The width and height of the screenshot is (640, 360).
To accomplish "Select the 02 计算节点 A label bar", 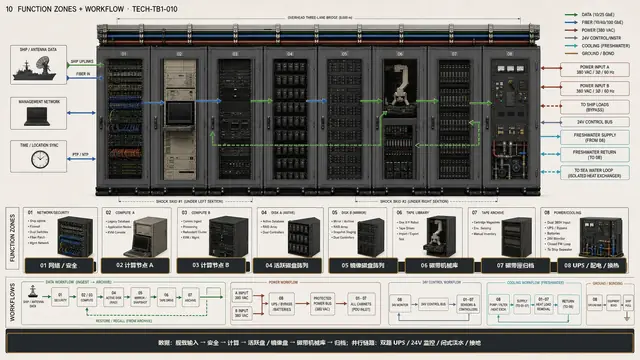I will (x=135, y=265).
